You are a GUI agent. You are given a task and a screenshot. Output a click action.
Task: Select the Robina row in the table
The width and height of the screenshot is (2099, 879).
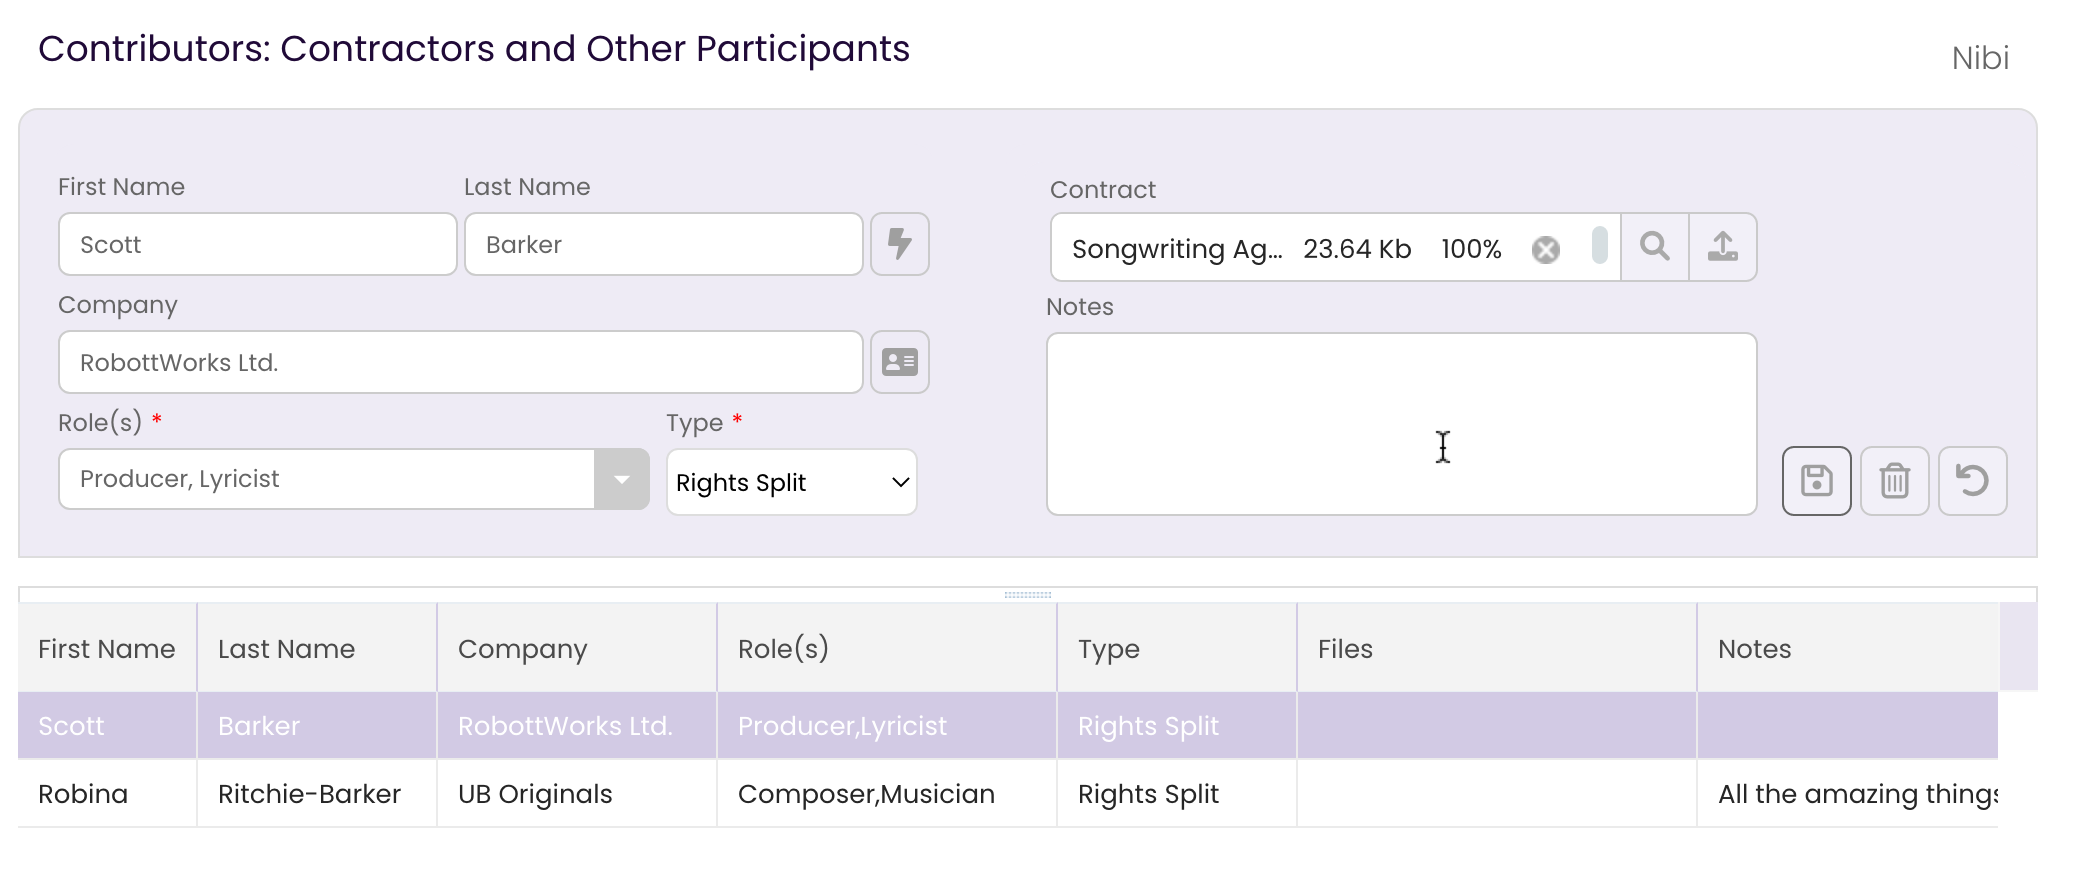click(x=1007, y=794)
